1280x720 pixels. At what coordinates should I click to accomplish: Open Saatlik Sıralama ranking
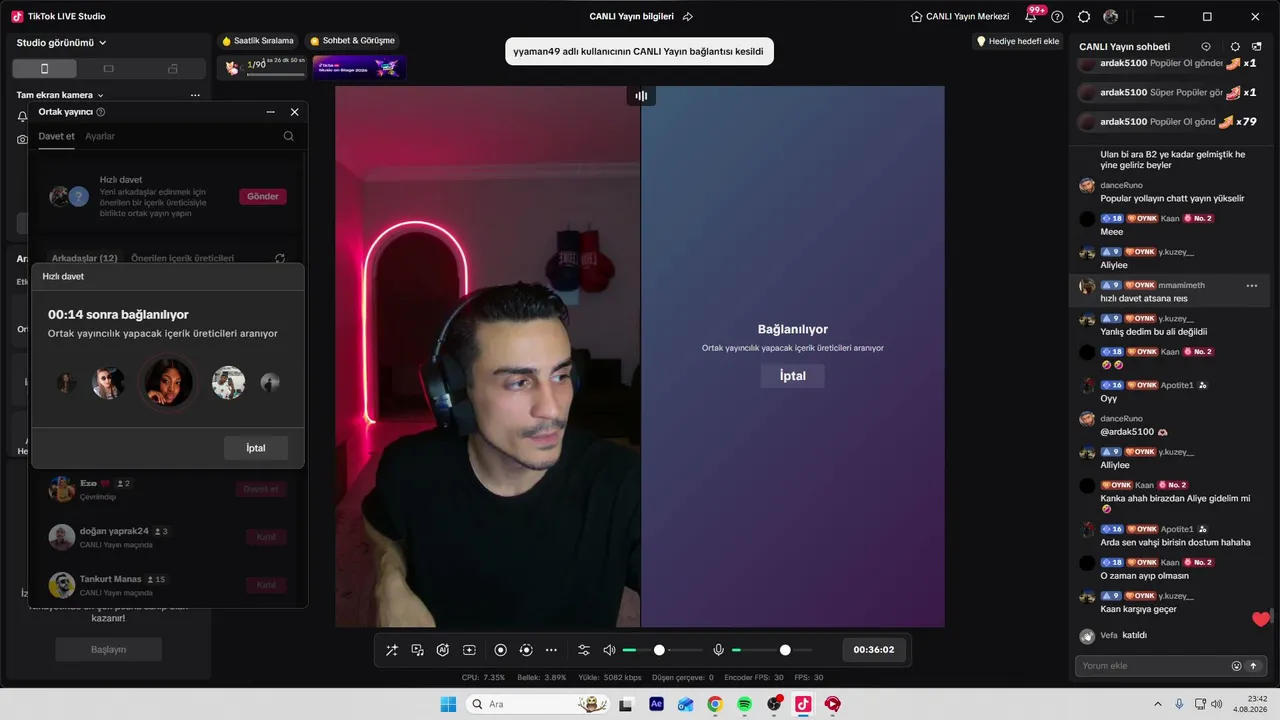(258, 41)
